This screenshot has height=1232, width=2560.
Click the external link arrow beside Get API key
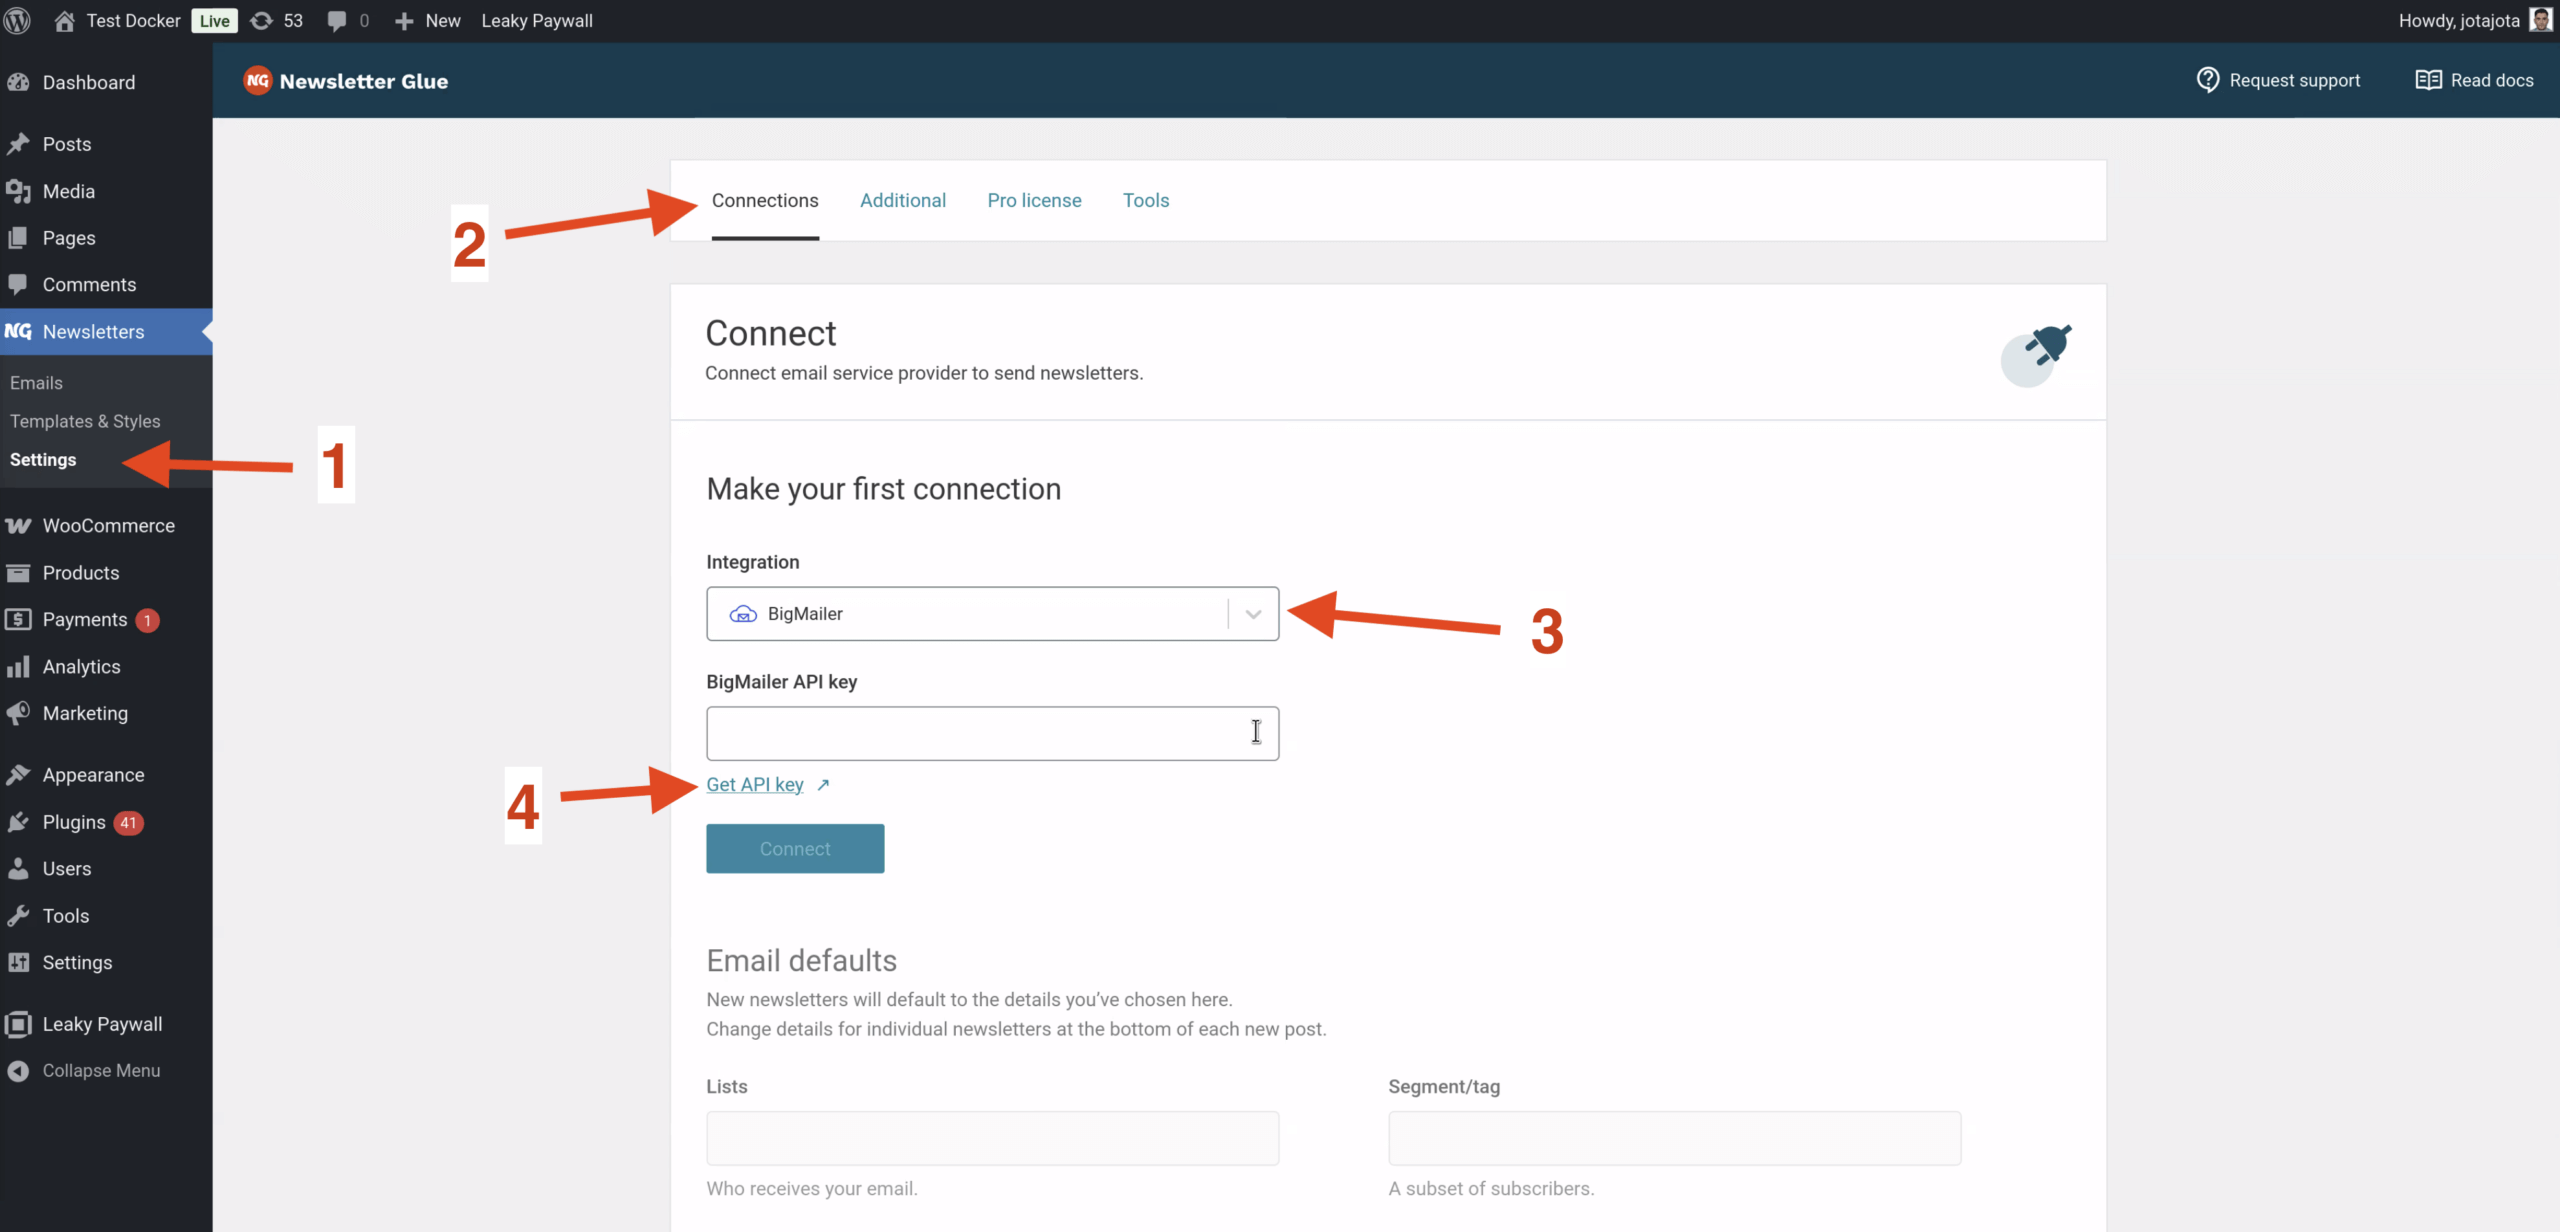pos(823,785)
